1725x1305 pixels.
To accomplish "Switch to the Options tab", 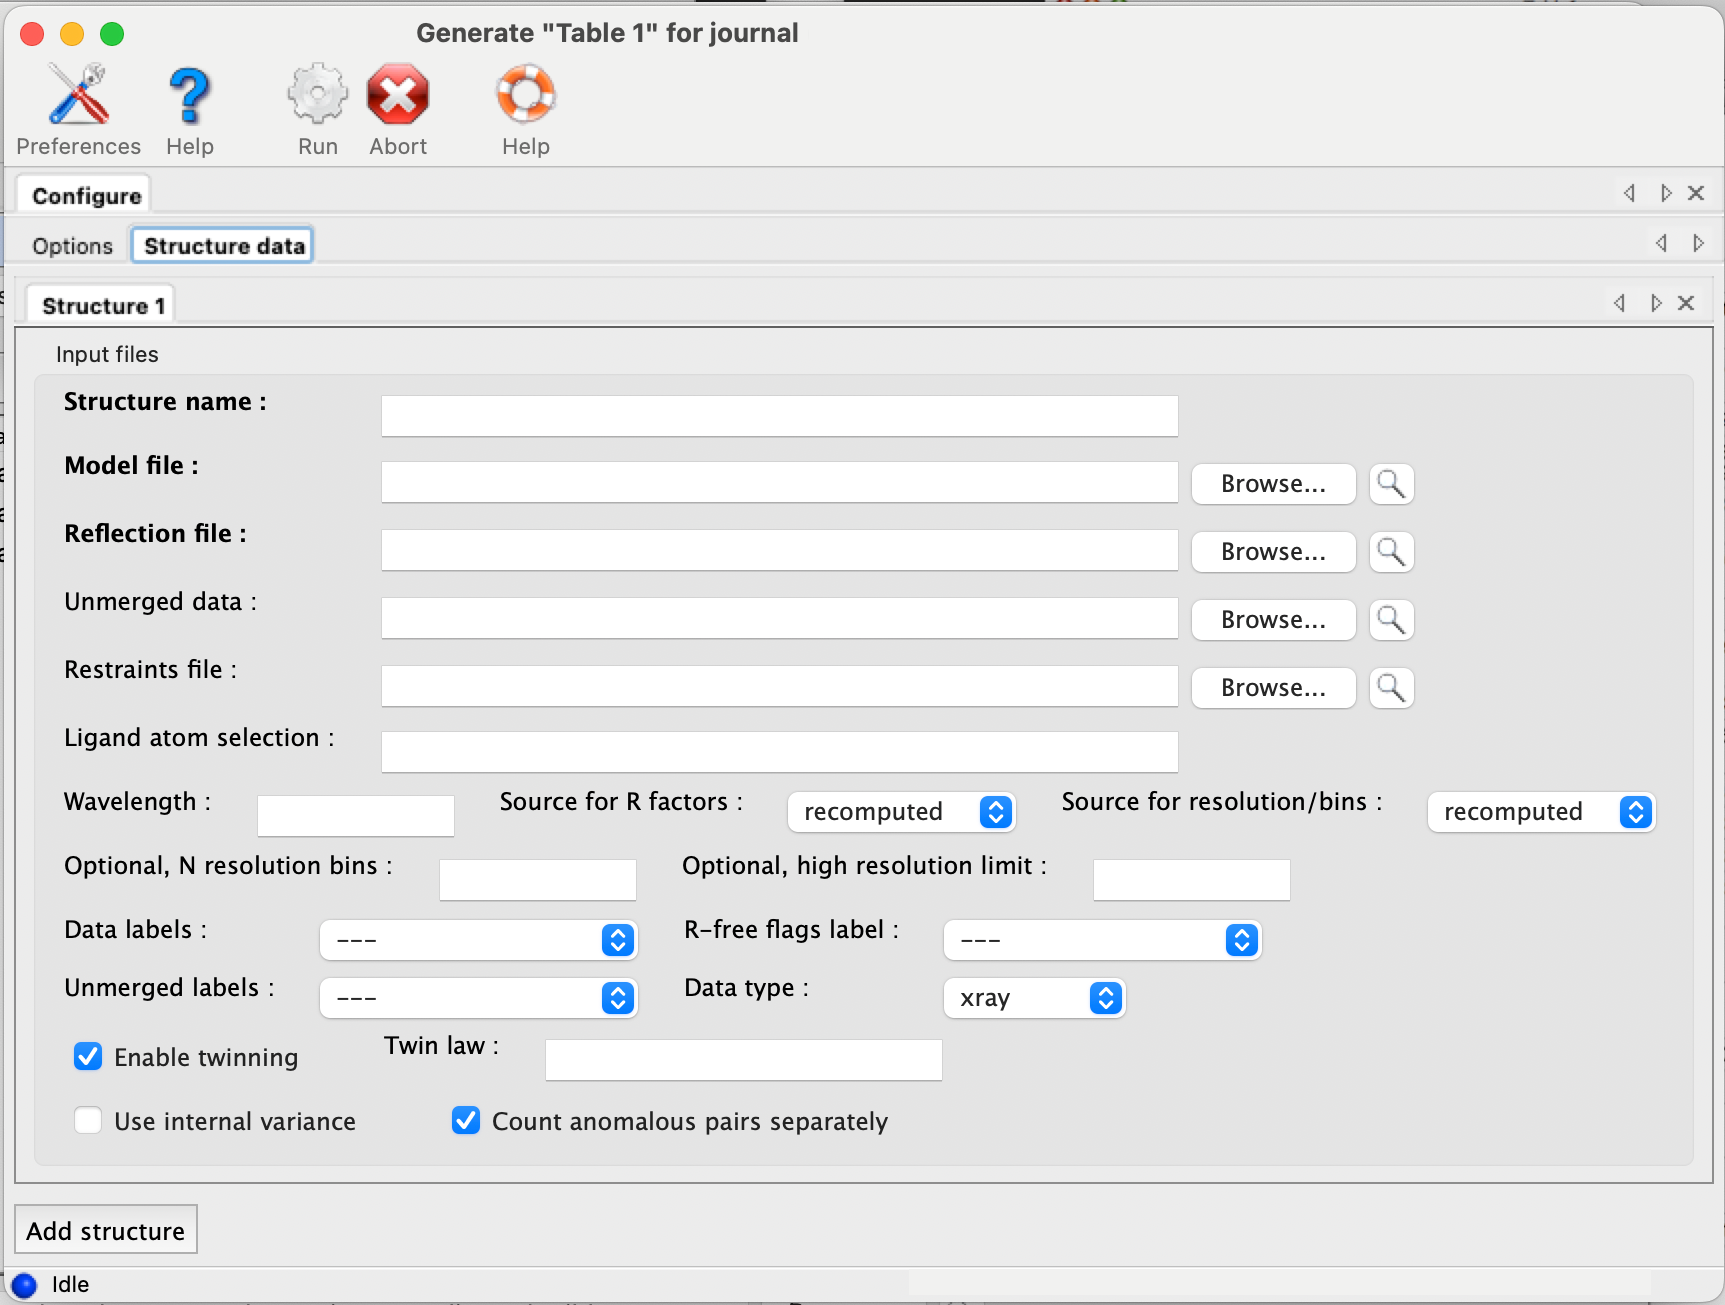I will [x=72, y=246].
